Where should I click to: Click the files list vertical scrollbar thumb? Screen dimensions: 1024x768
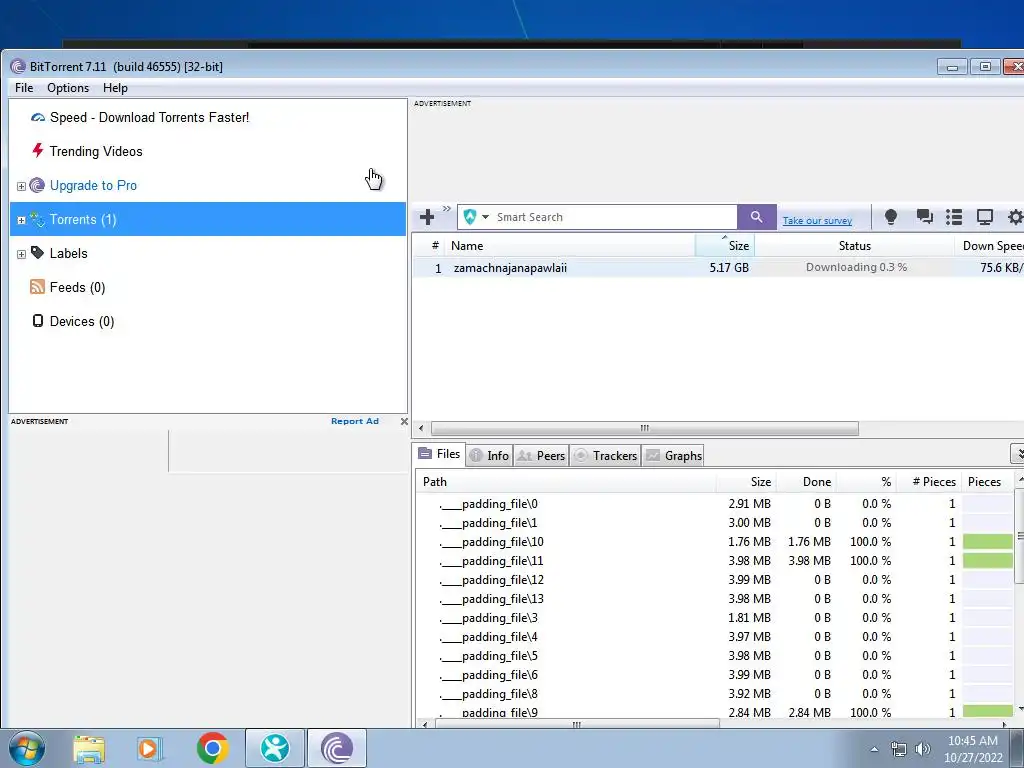point(1019,536)
